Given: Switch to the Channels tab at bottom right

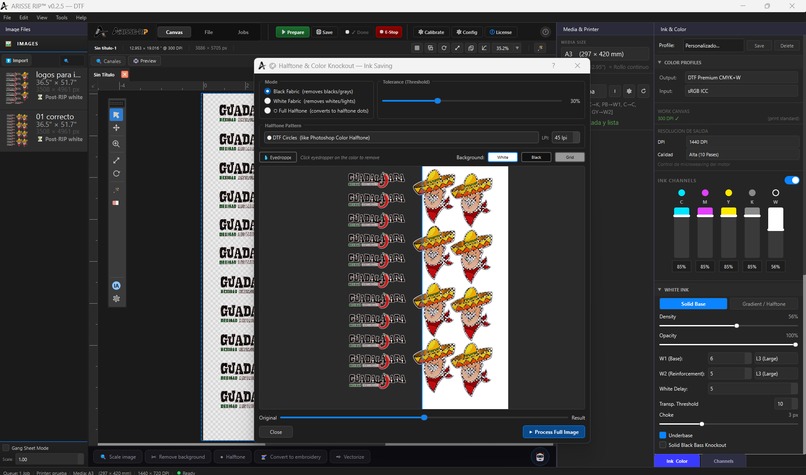Looking at the screenshot, I should click(x=723, y=461).
